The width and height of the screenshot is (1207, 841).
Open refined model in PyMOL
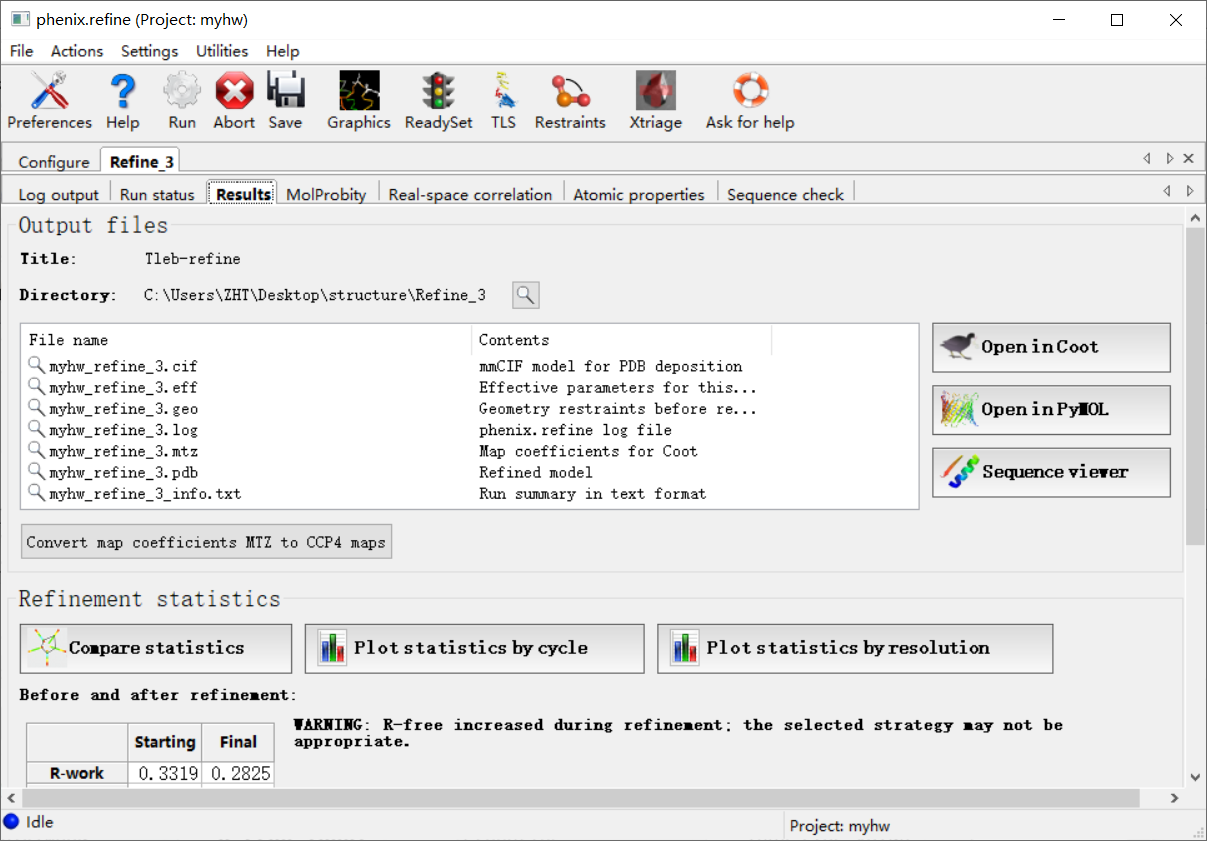[x=1051, y=410]
